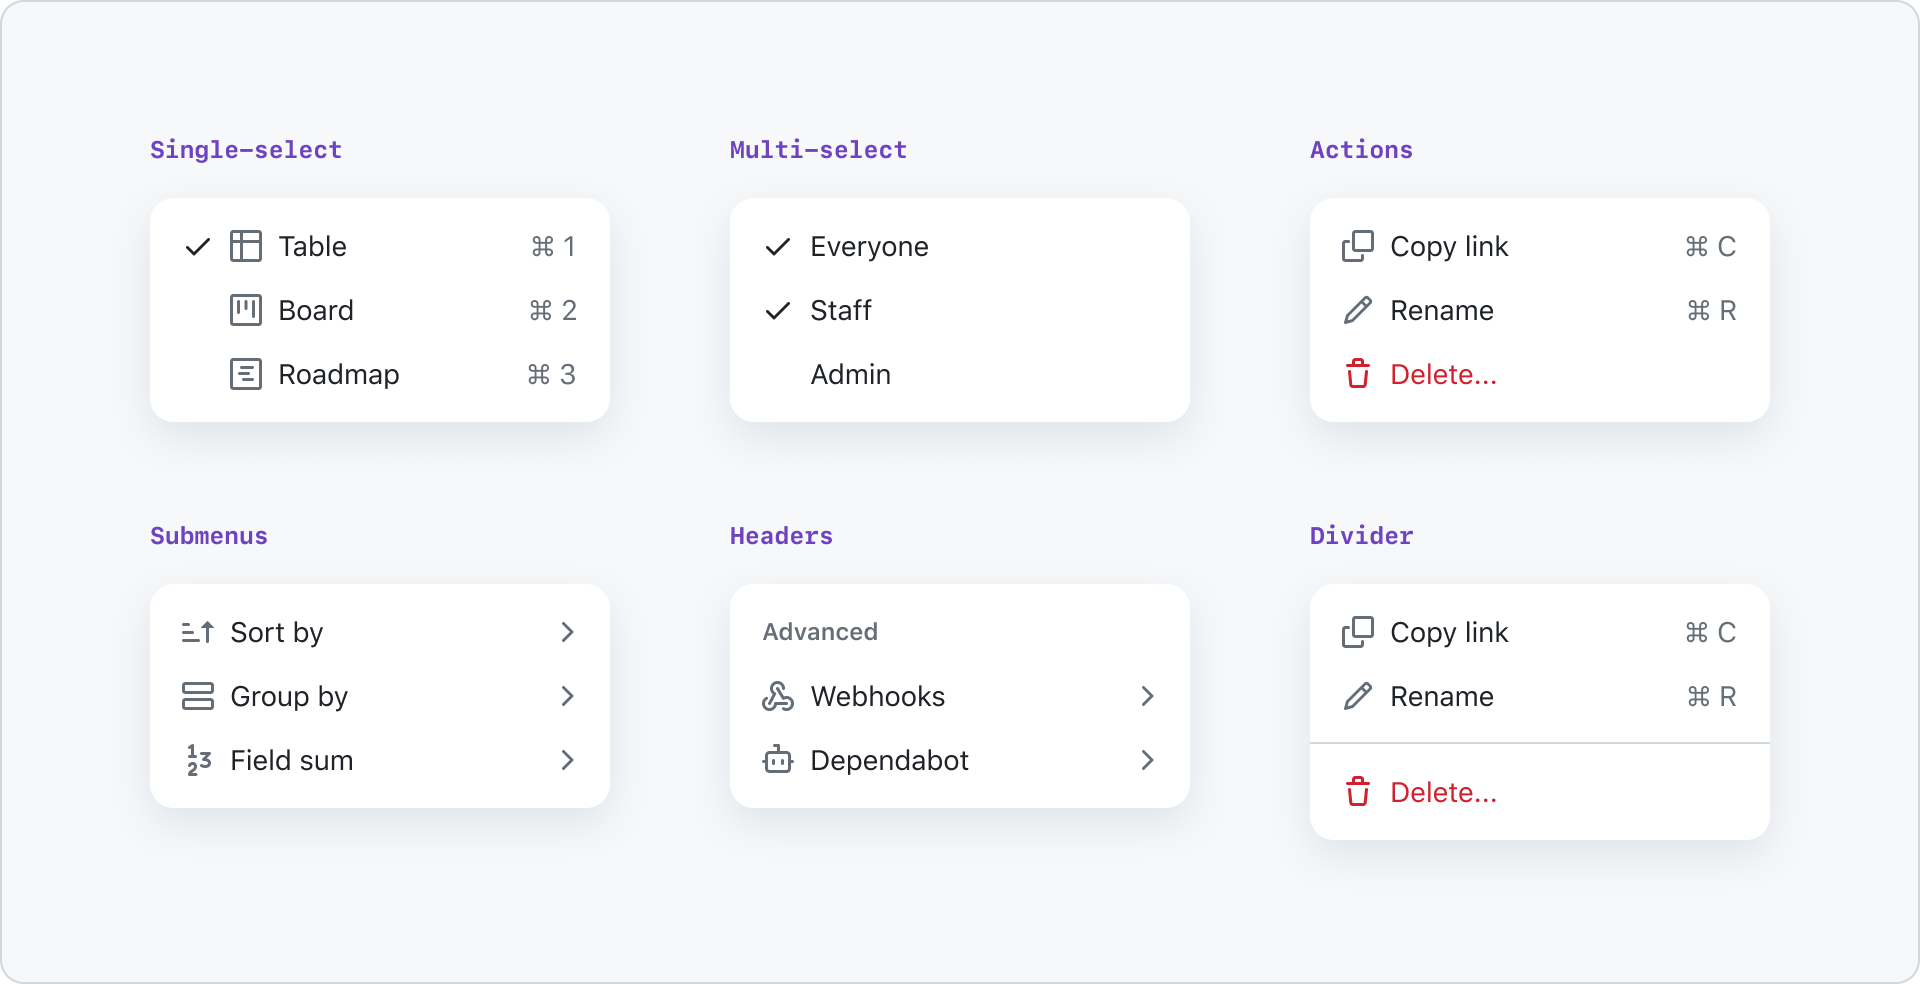The image size is (1920, 984).
Task: Click the Headers heading
Action: [x=781, y=536]
